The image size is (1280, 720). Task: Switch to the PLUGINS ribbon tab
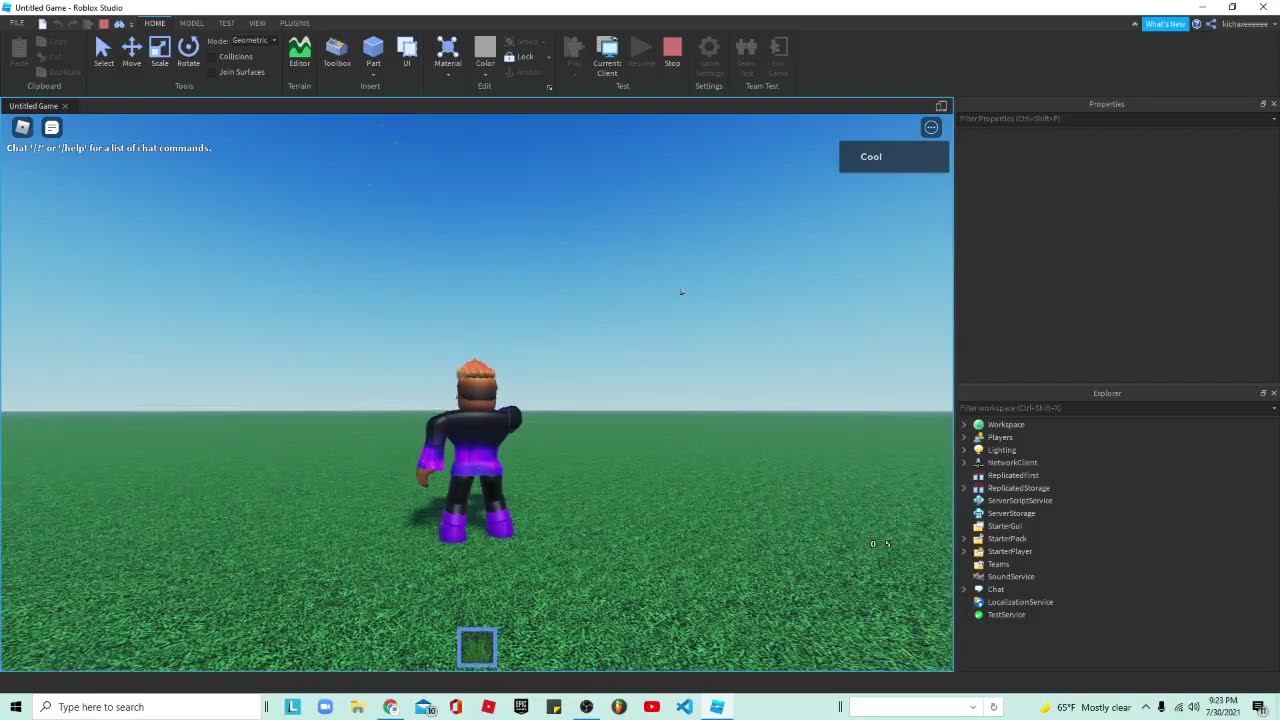[294, 23]
